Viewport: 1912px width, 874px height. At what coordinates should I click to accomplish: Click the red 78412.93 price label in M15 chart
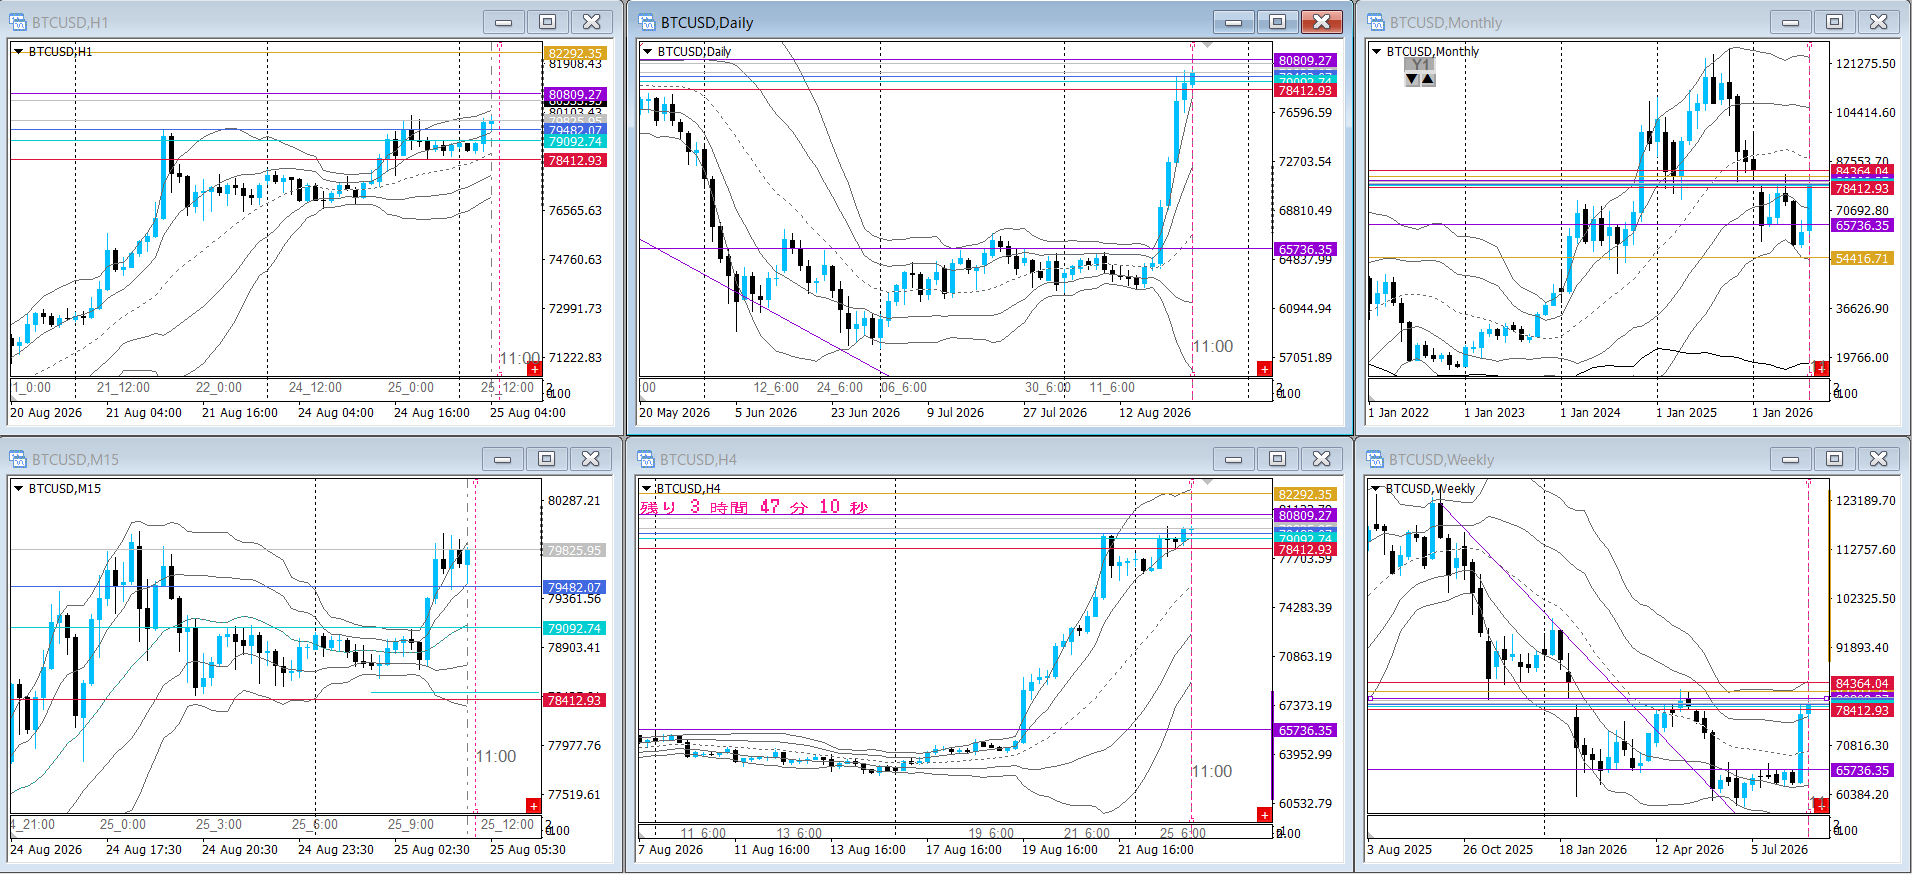click(x=574, y=700)
